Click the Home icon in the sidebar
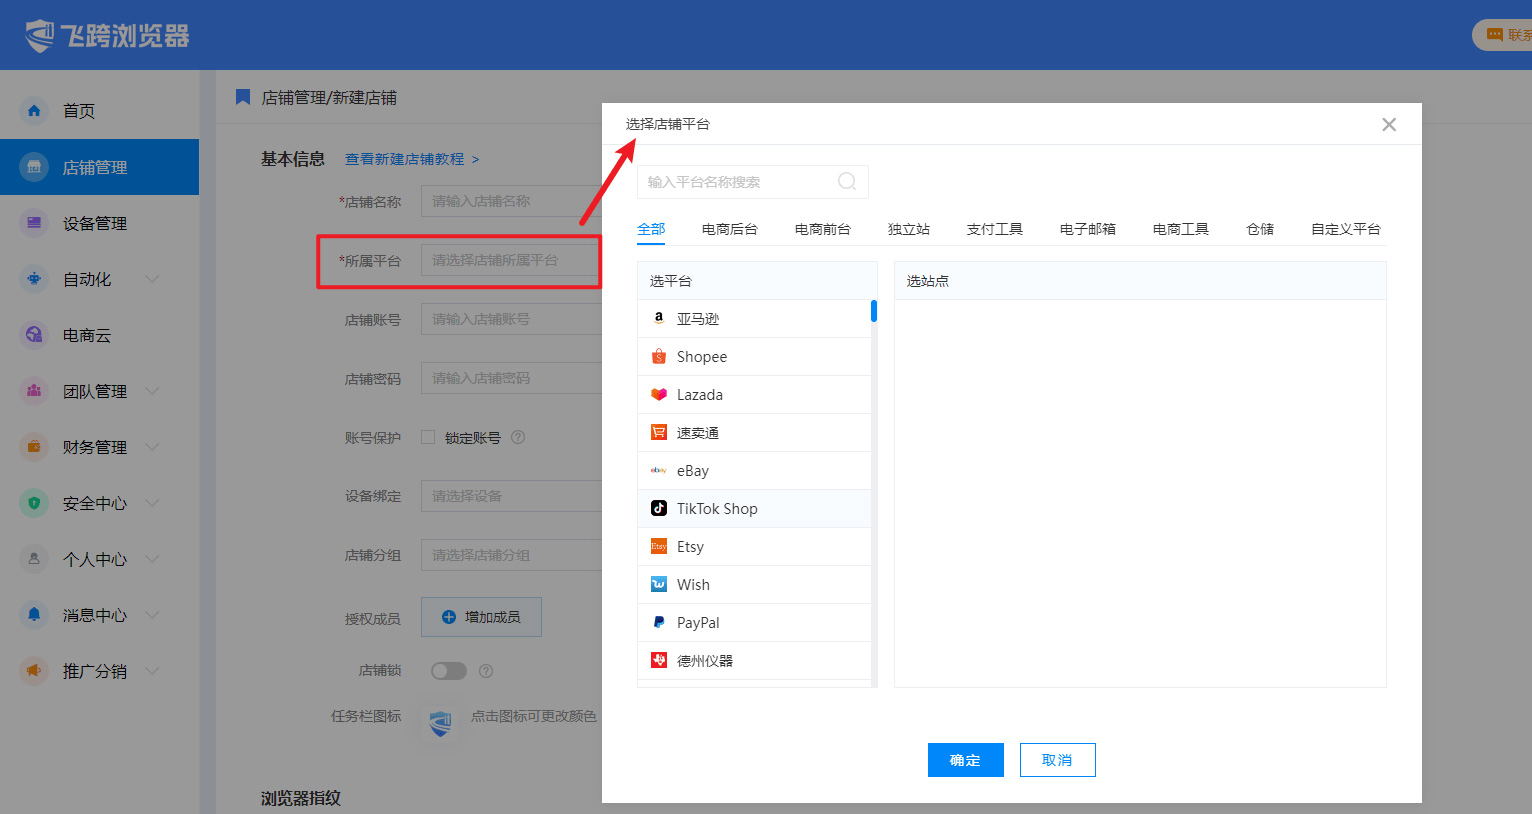The image size is (1532, 814). 34,111
